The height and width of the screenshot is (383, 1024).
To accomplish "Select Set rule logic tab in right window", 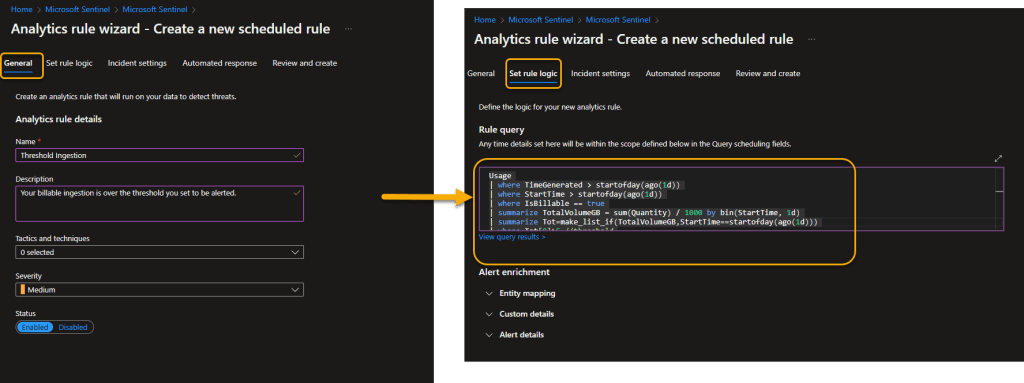I will pyautogui.click(x=533, y=74).
